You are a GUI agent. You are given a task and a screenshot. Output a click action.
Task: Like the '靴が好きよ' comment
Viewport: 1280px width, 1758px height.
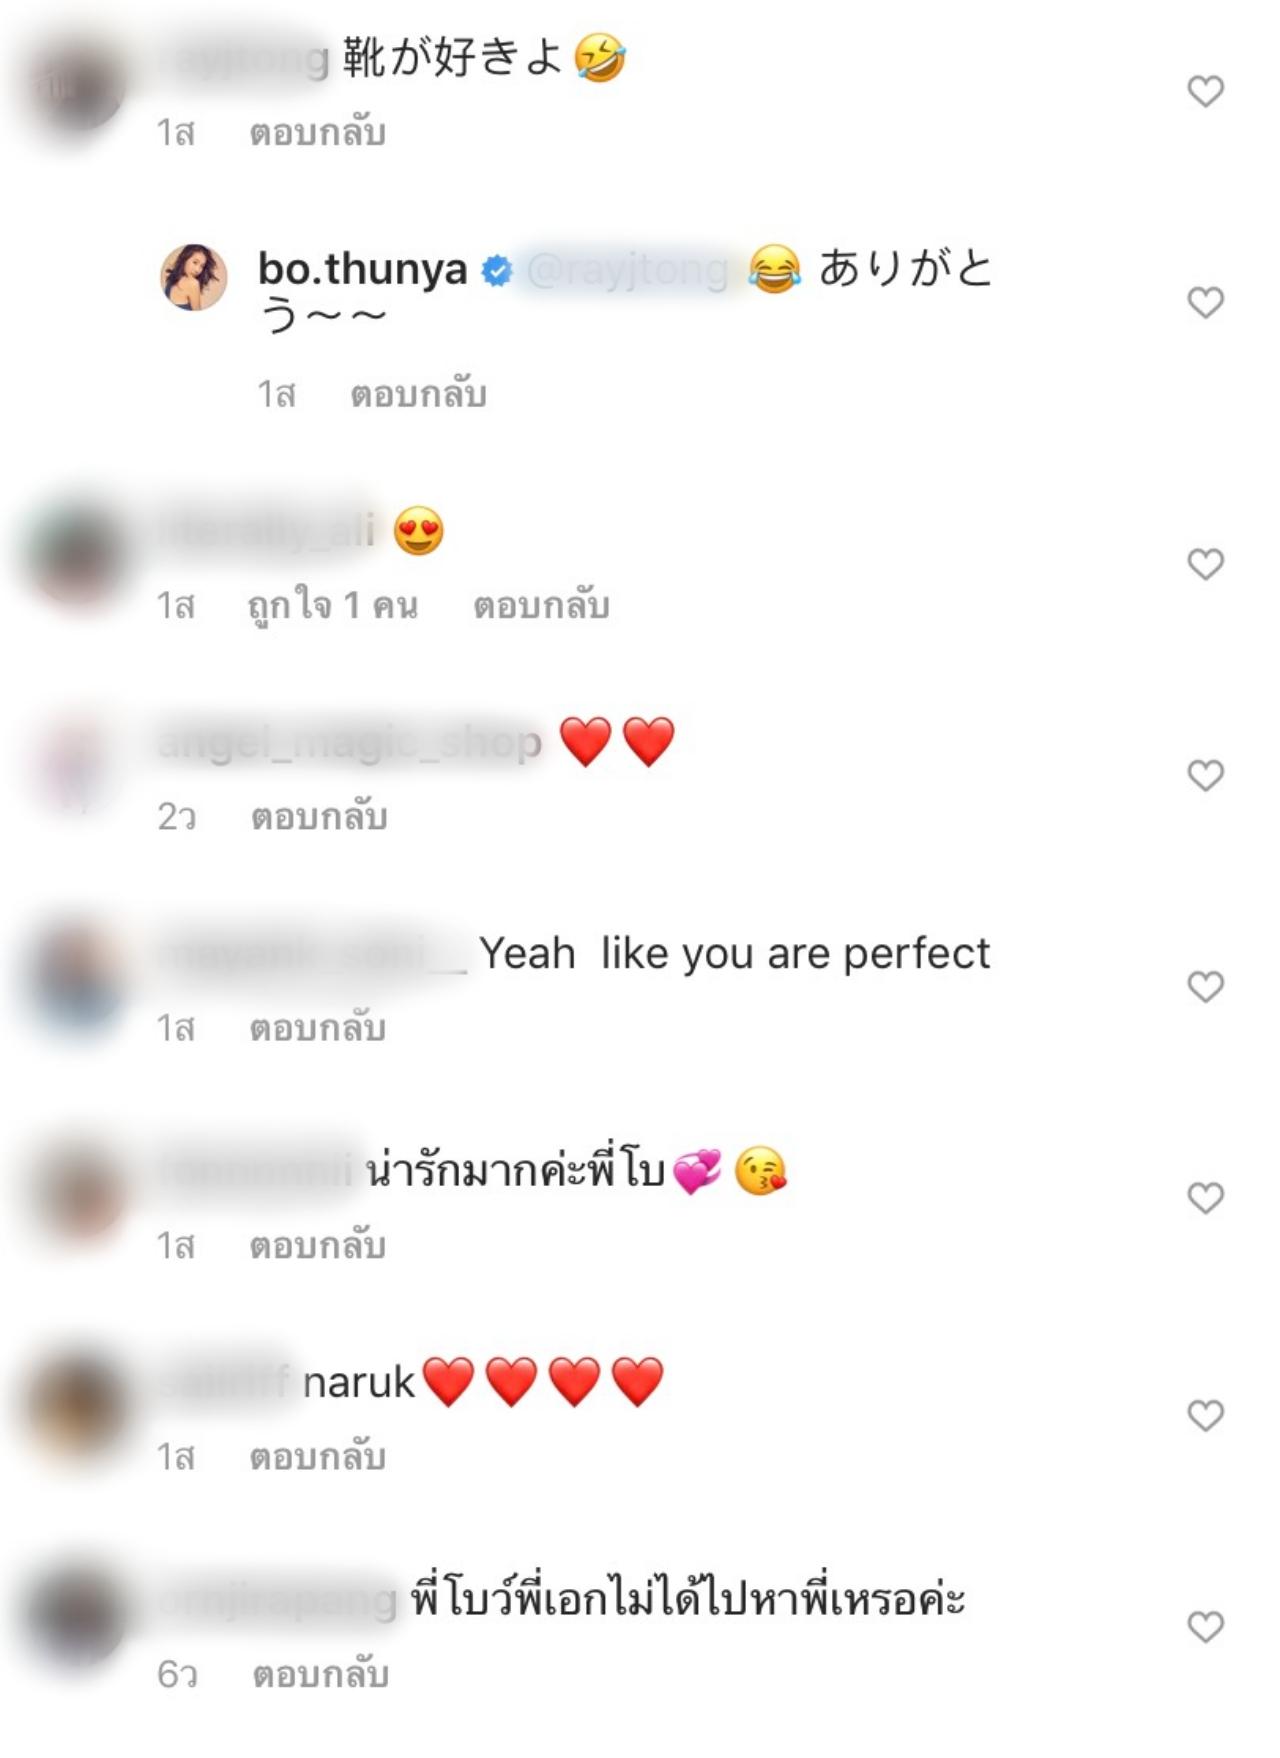(x=1205, y=91)
